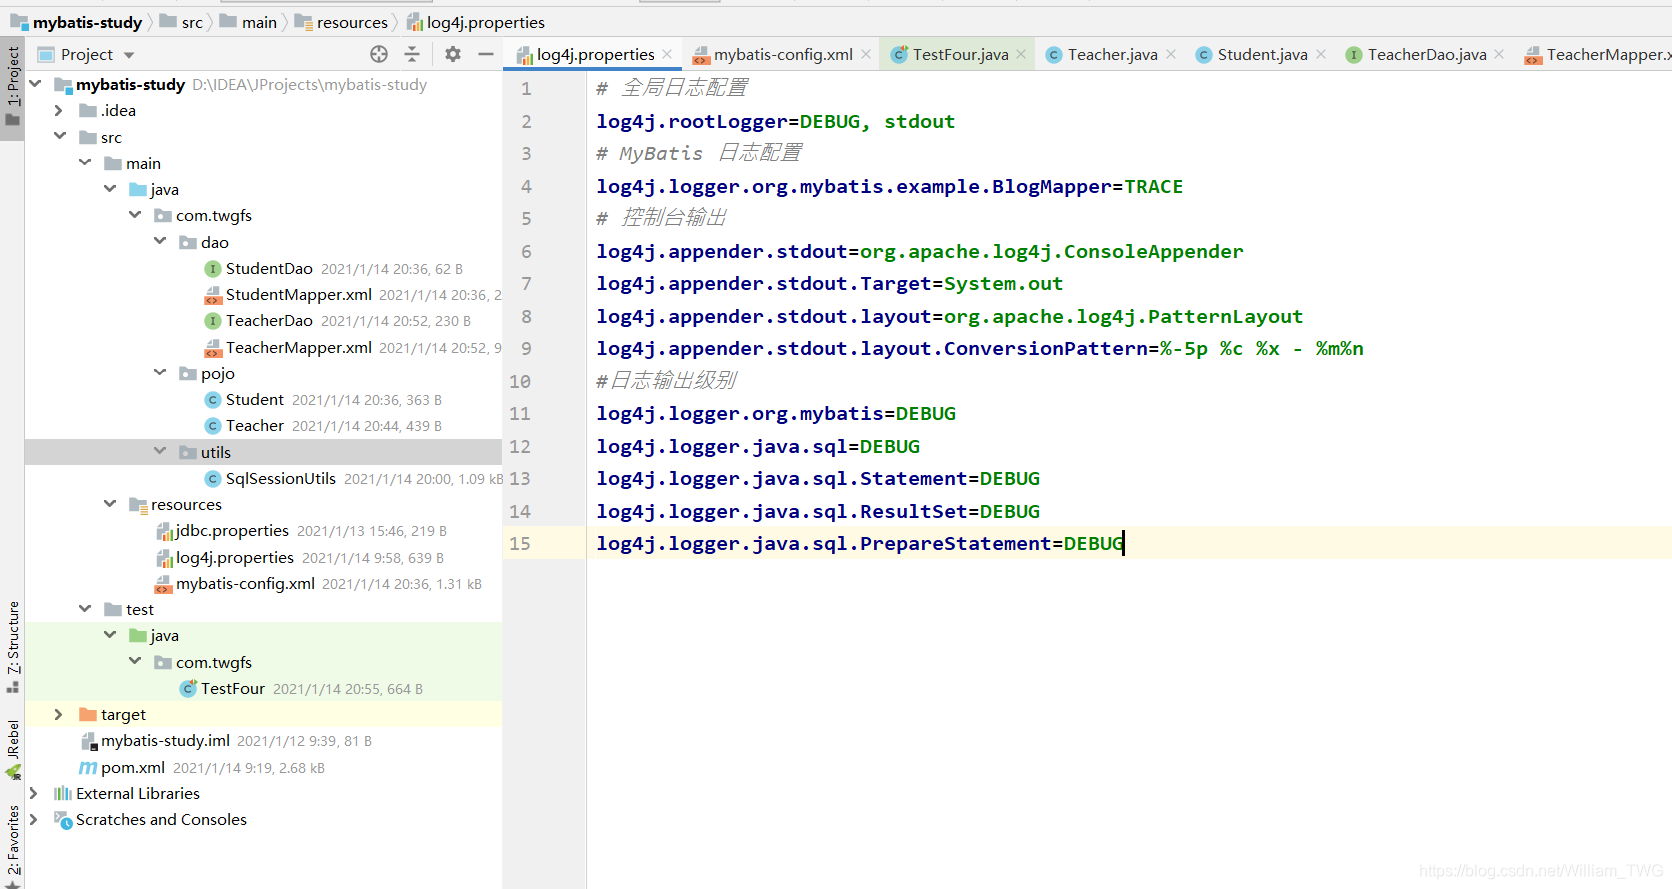
Task: Switch to Teacher.java editor tab
Action: 1112,54
